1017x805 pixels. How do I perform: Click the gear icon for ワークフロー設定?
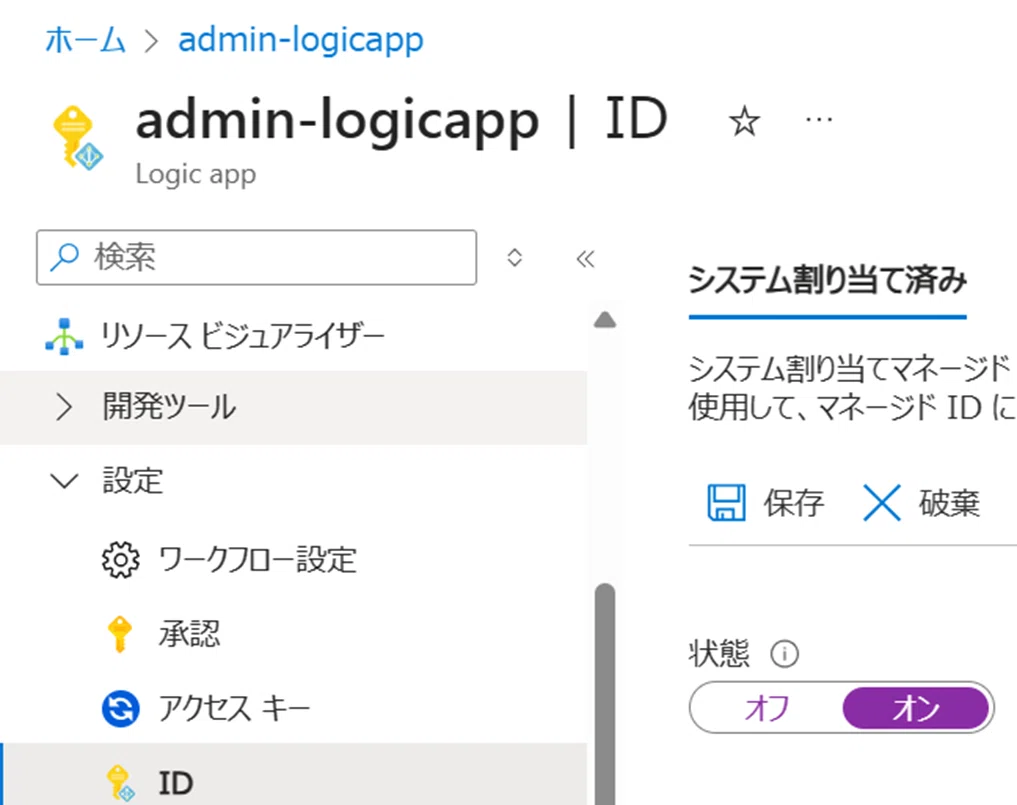coord(120,560)
